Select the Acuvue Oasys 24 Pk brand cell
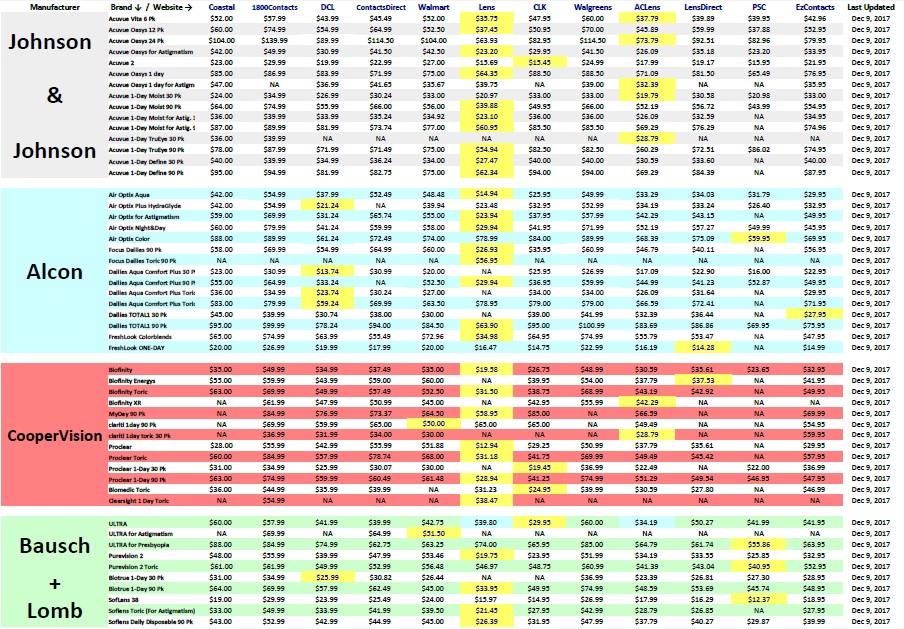The height and width of the screenshot is (629, 904). point(136,41)
